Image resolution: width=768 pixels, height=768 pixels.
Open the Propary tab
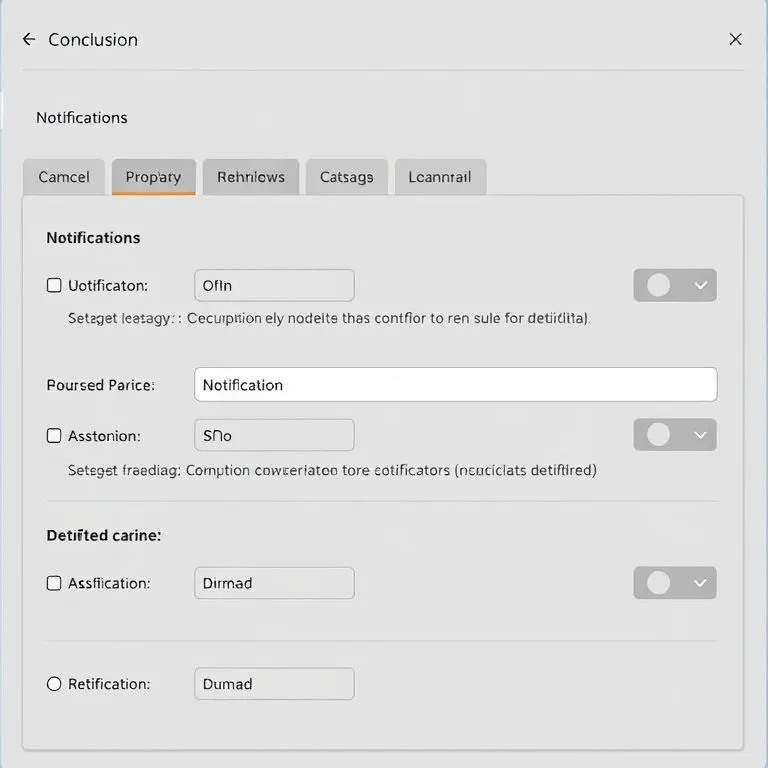point(153,177)
